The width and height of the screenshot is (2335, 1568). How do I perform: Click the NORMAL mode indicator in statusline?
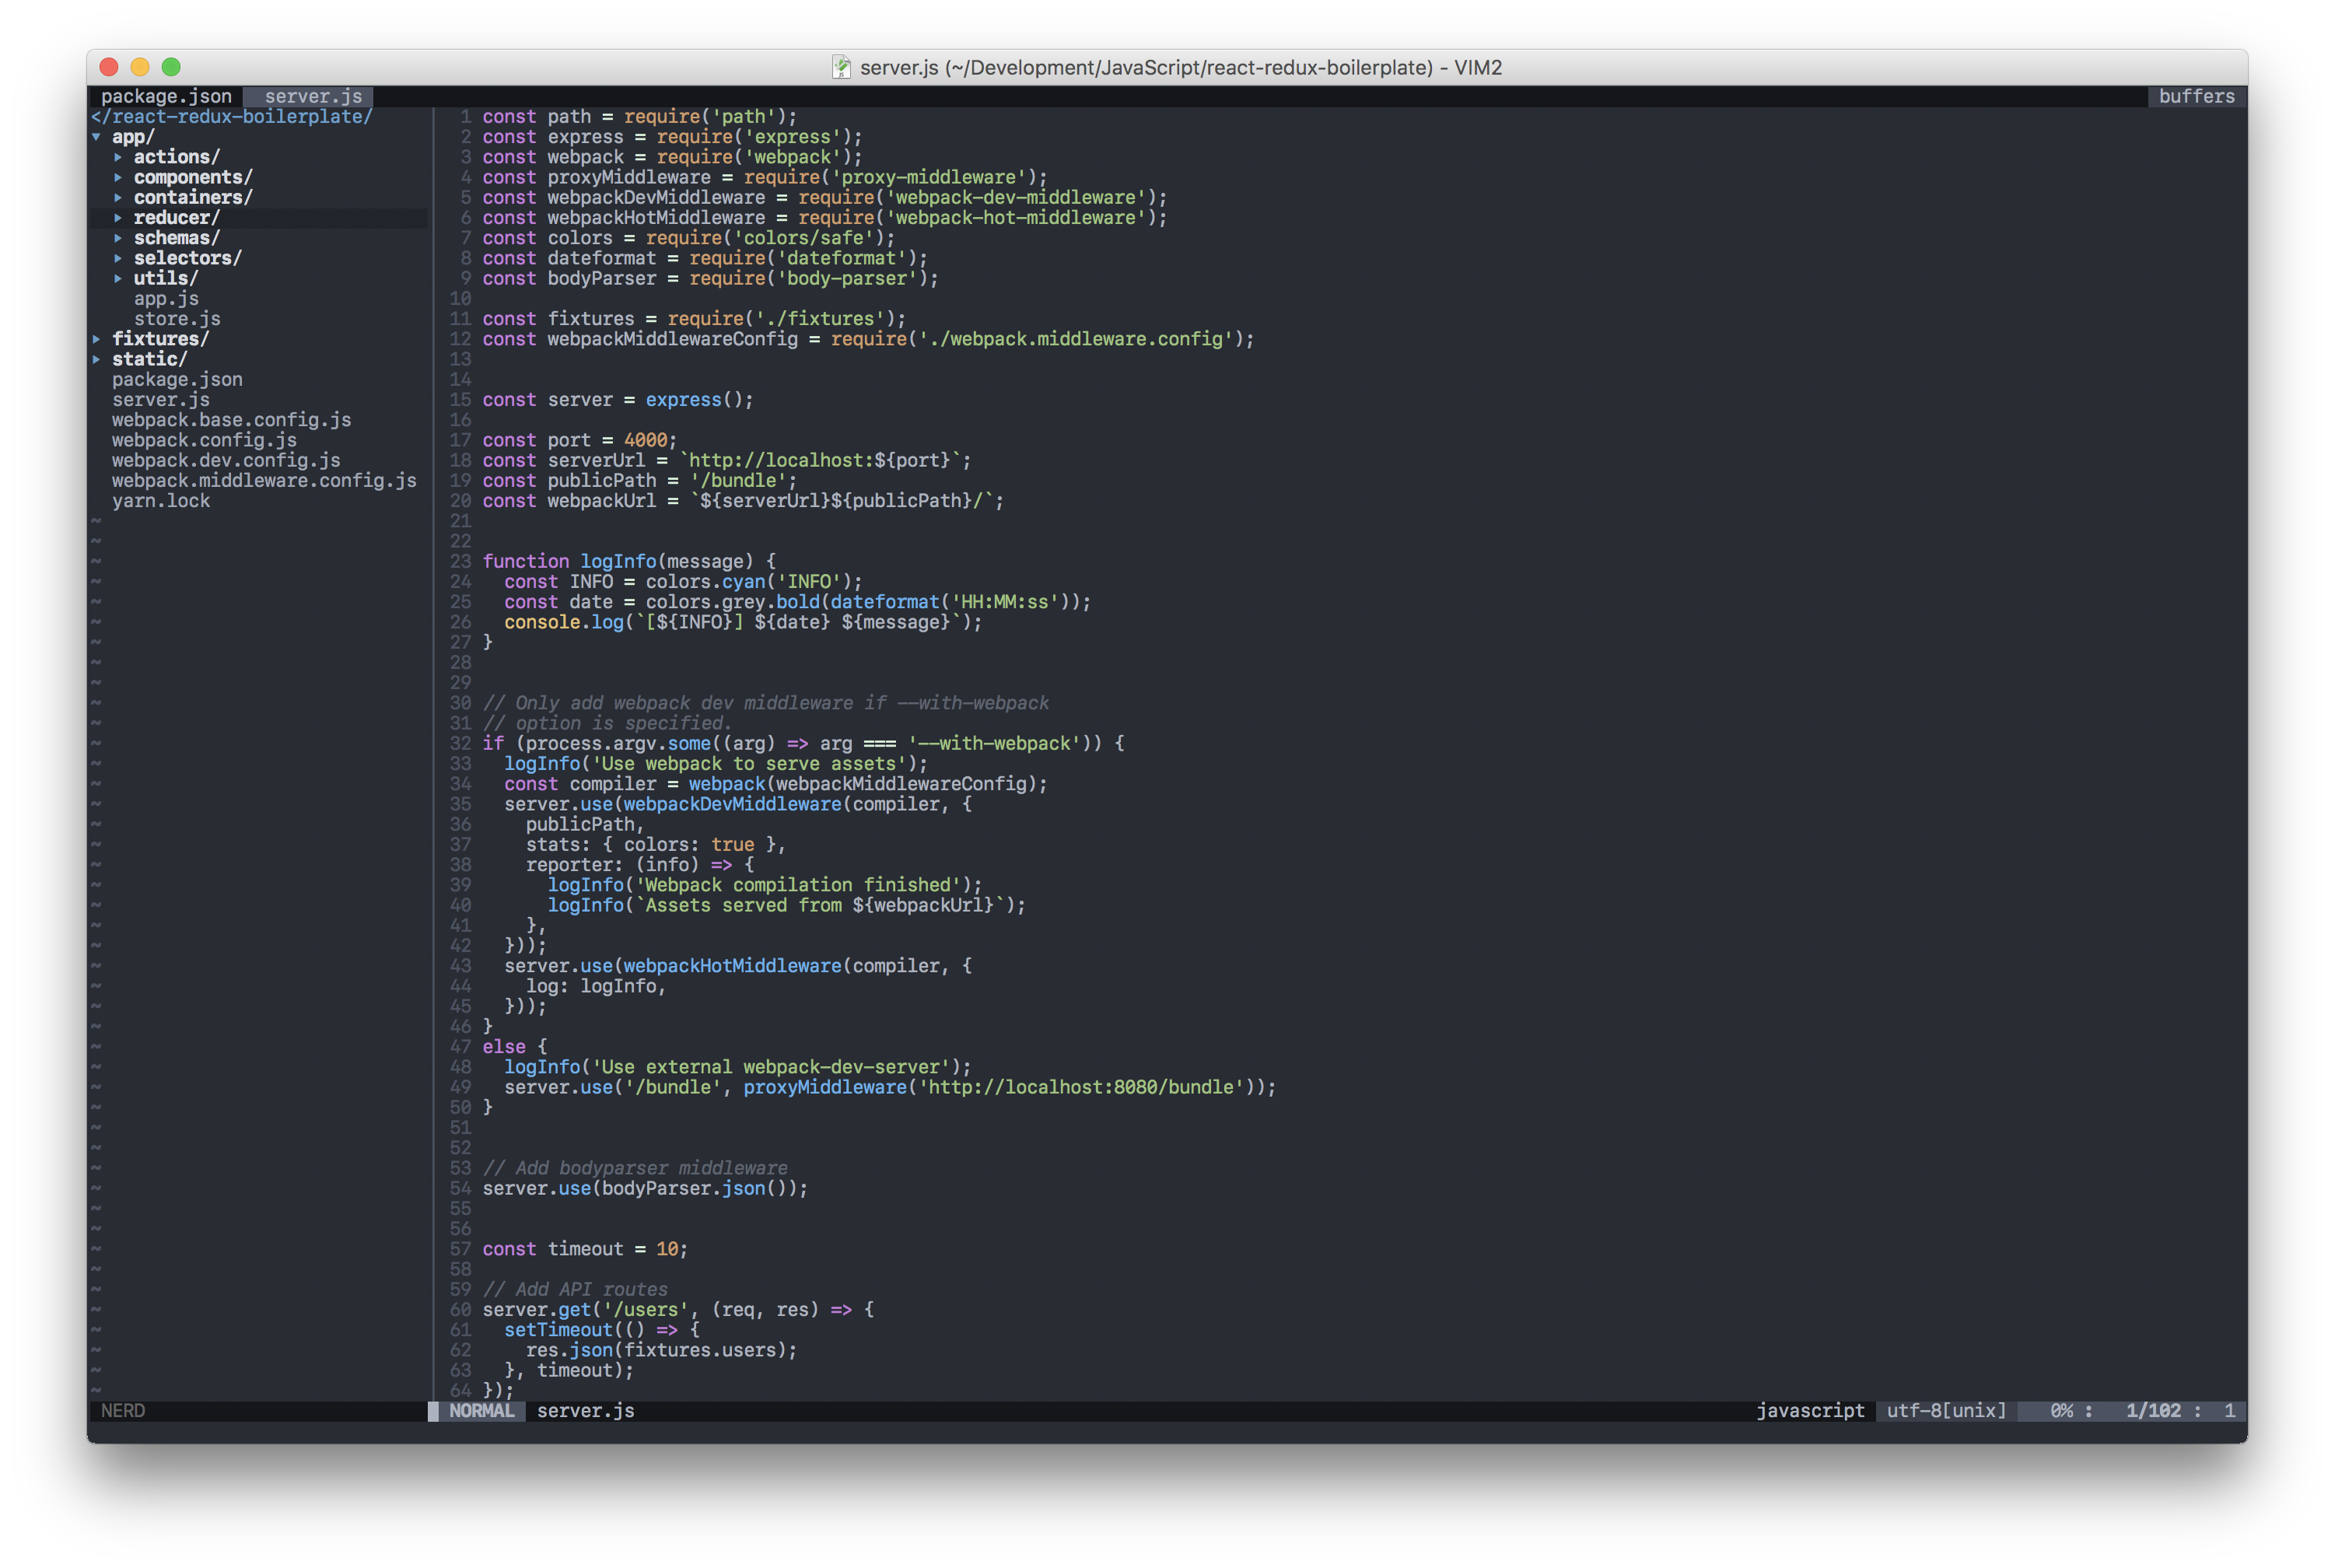coord(481,1411)
